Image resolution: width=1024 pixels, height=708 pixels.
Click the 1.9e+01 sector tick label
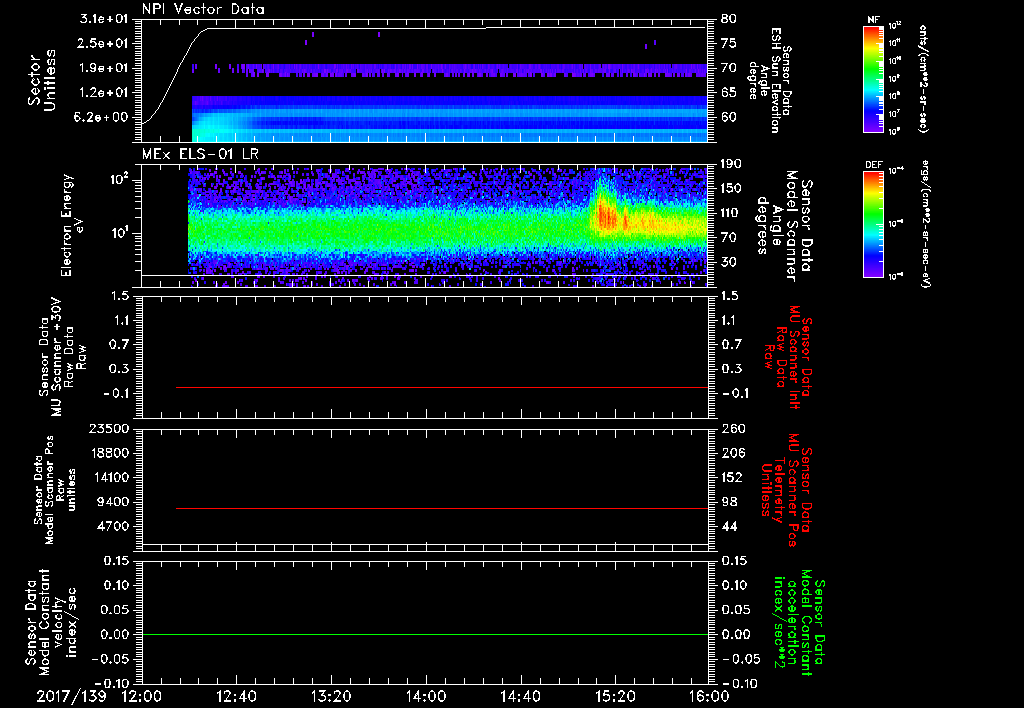tap(104, 68)
